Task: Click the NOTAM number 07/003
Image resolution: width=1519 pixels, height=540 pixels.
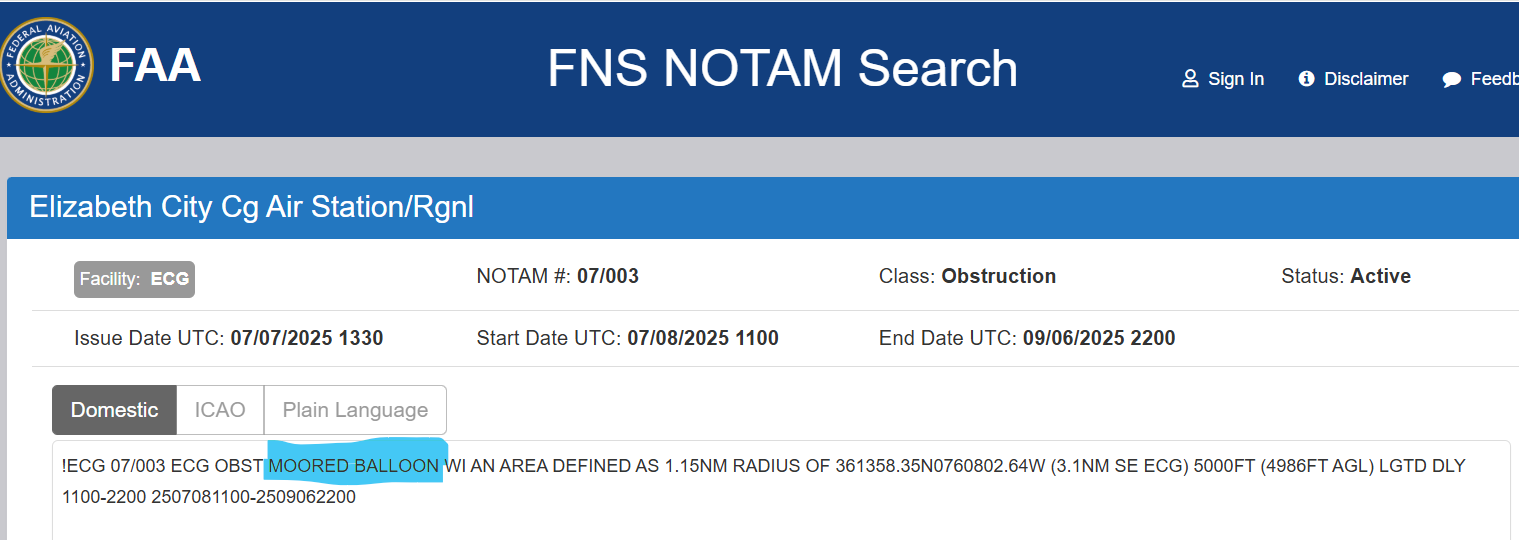Action: point(608,276)
